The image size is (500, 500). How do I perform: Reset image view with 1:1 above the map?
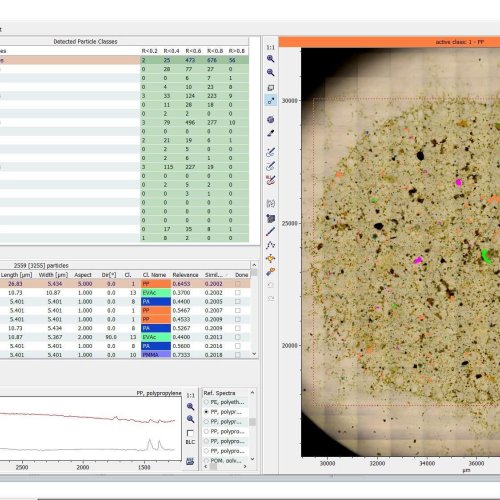[x=270, y=47]
